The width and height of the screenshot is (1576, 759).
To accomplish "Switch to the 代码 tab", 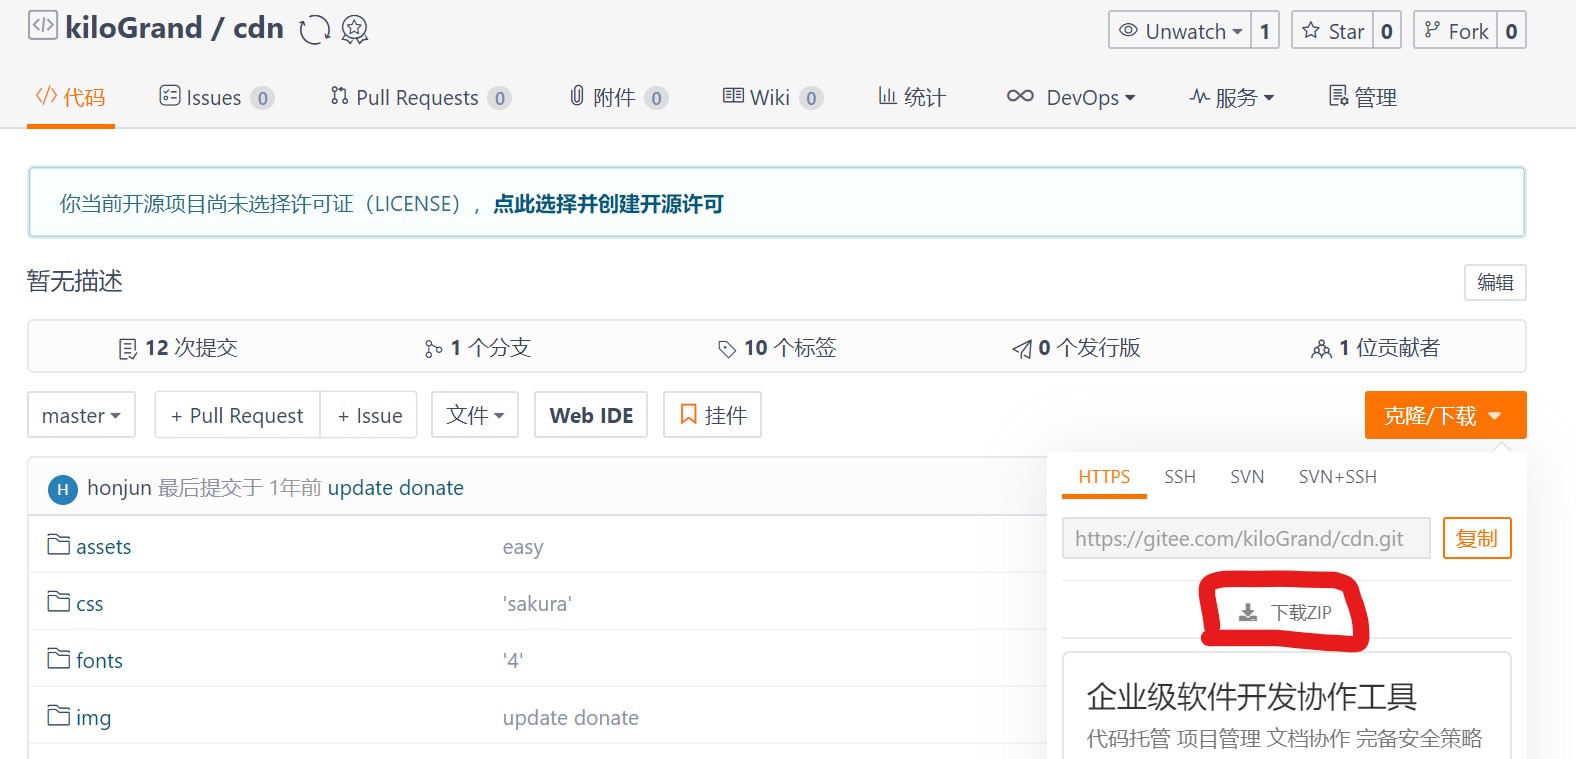I will (x=71, y=97).
